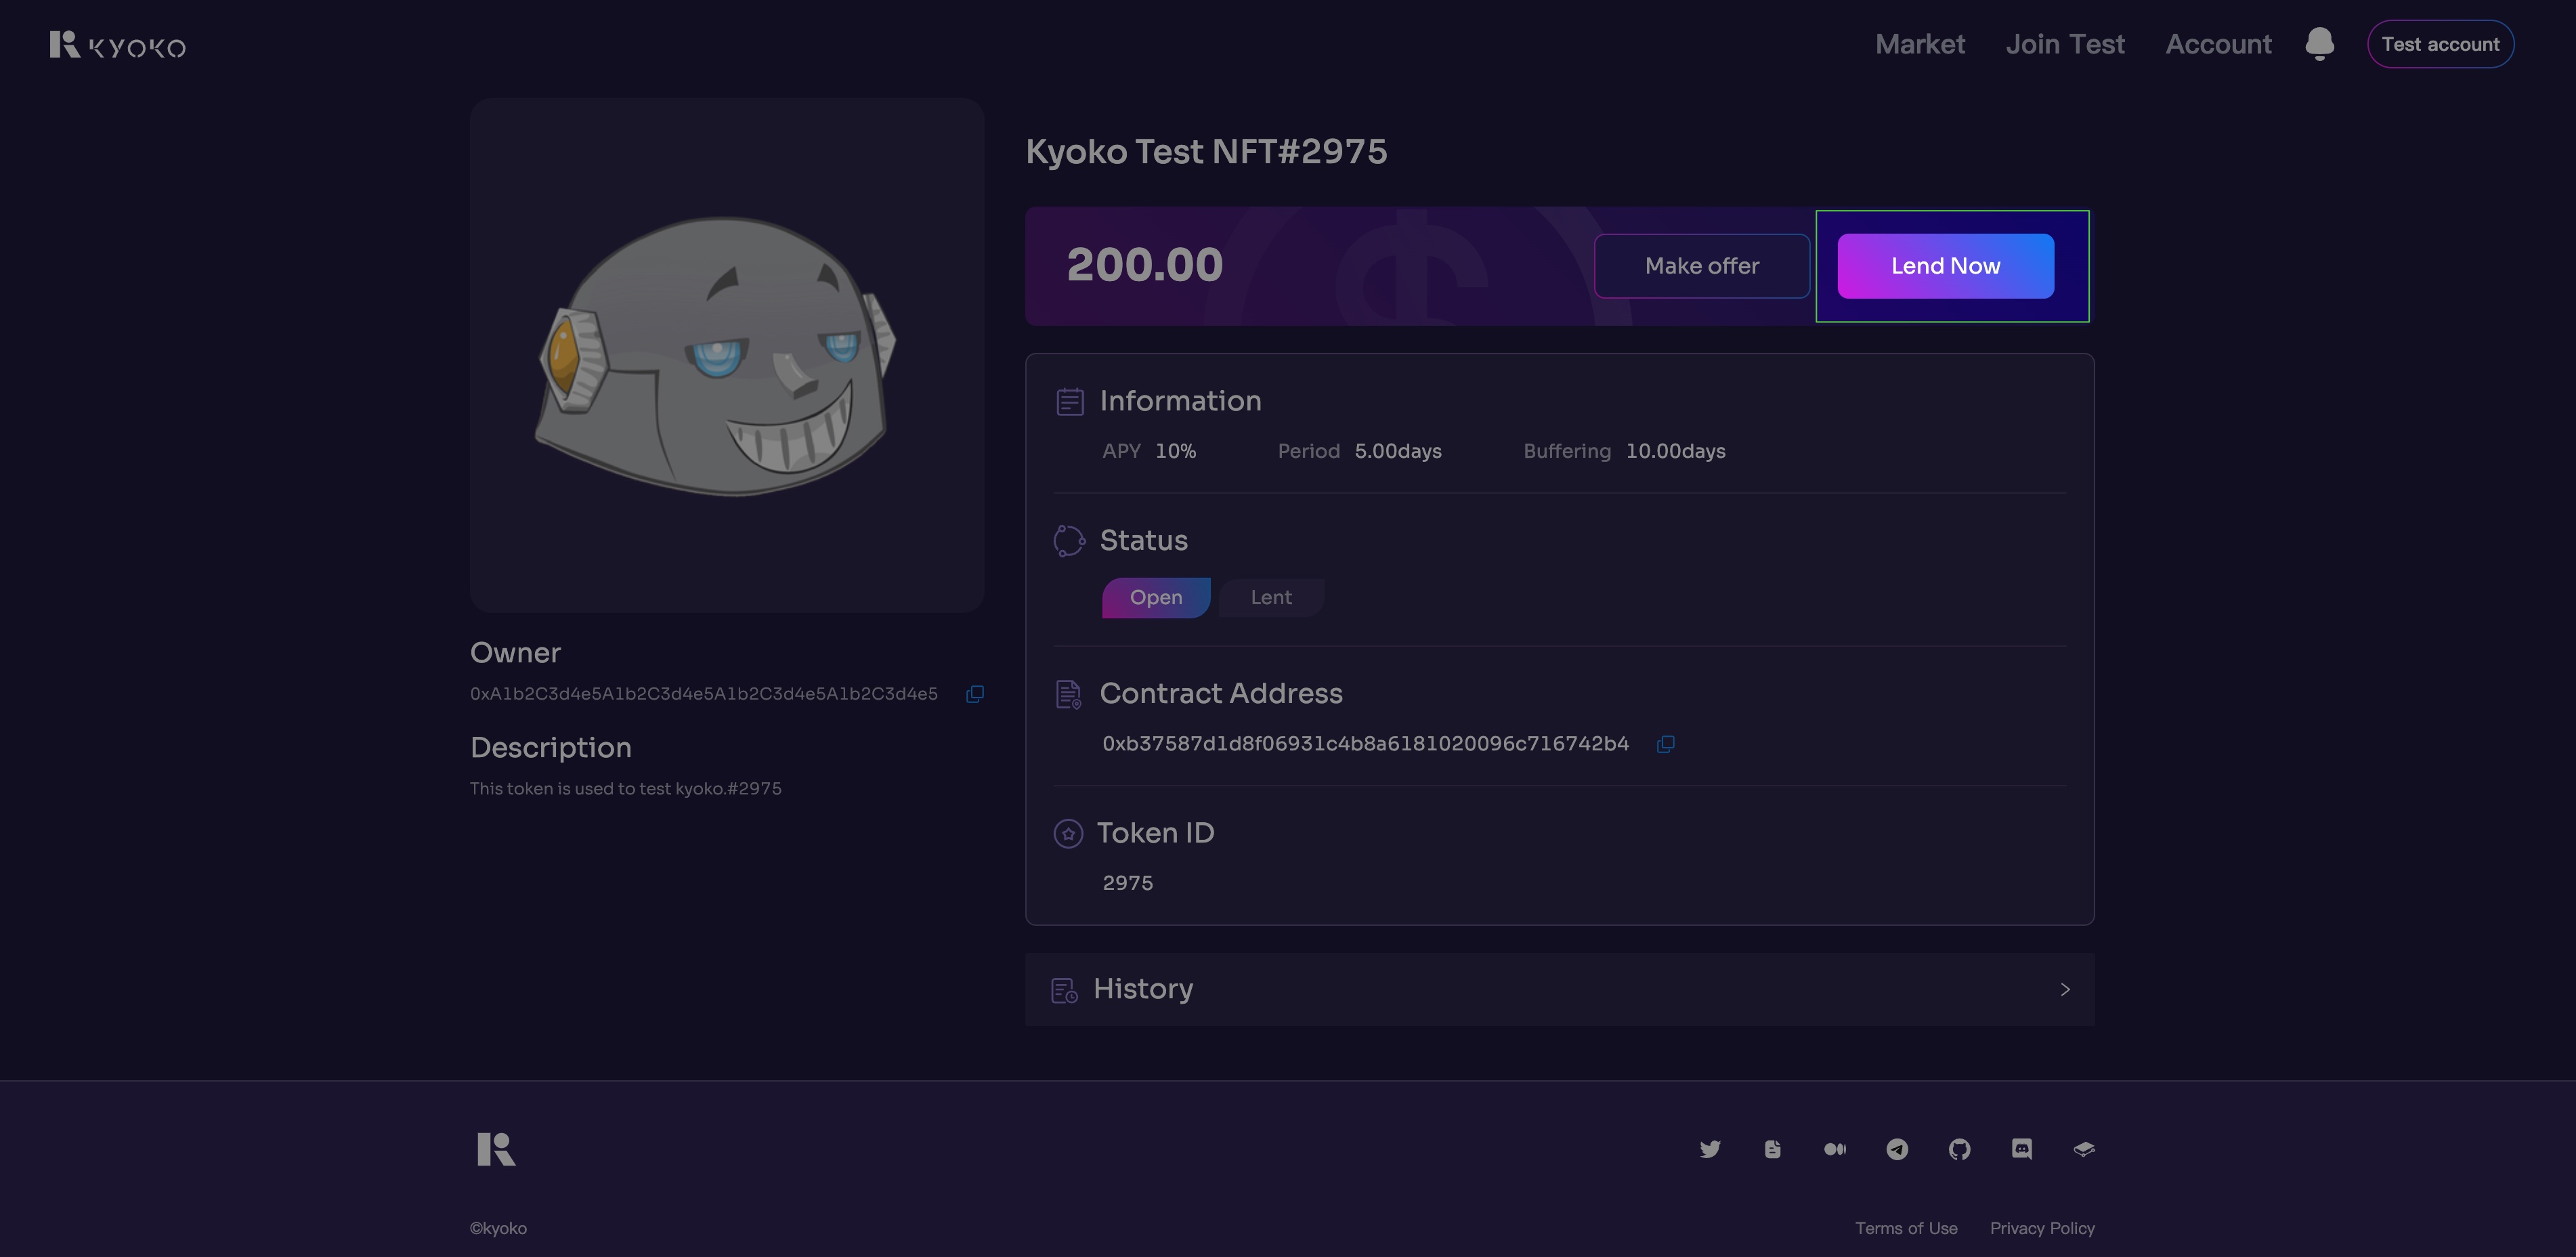
Task: Click the Period 5.00days value
Action: click(x=1398, y=451)
